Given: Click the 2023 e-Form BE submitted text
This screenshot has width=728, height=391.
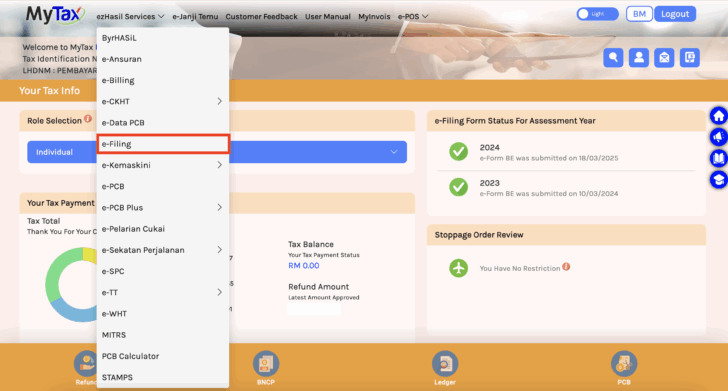Looking at the screenshot, I should click(x=549, y=194).
